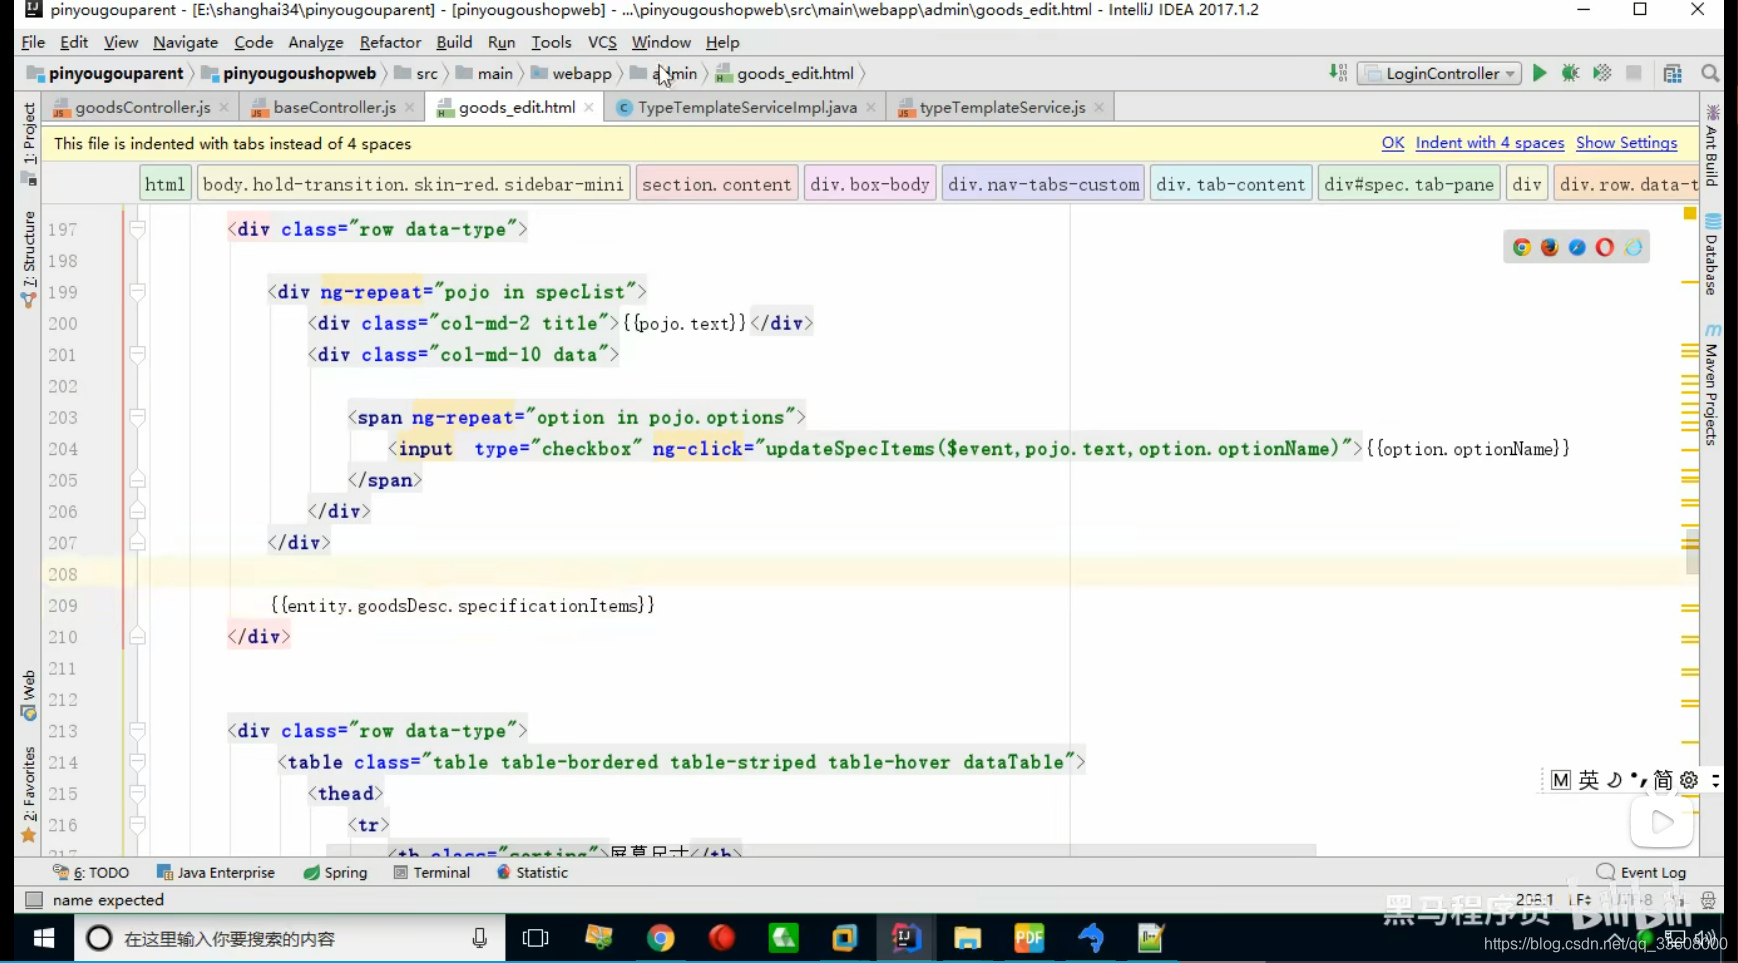This screenshot has height=963, width=1738.
Task: Switch to the typeTemplateService.js tab
Action: click(1002, 107)
